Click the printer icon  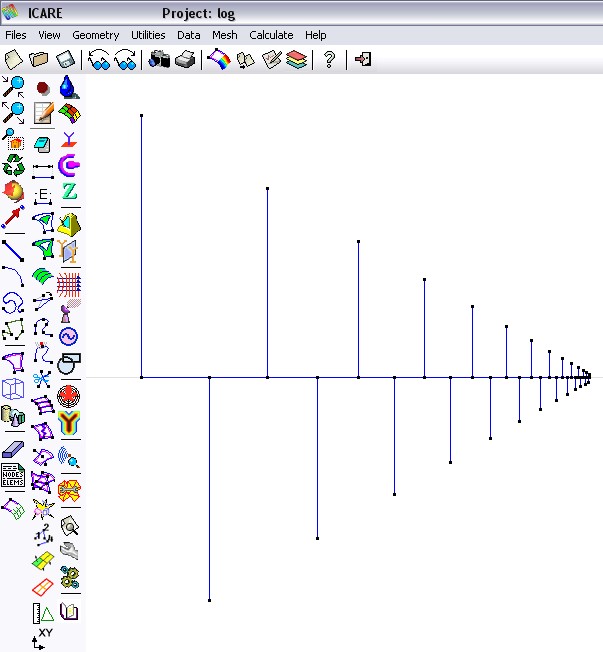(185, 60)
